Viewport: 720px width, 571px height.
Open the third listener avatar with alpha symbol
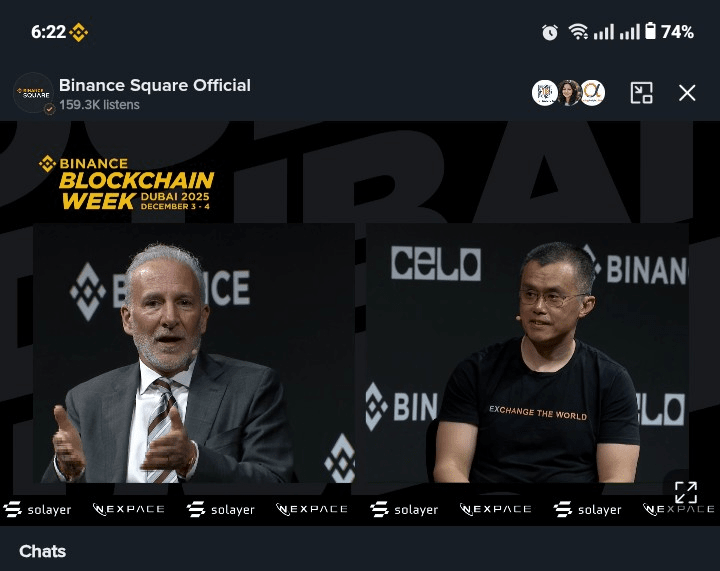(x=593, y=93)
